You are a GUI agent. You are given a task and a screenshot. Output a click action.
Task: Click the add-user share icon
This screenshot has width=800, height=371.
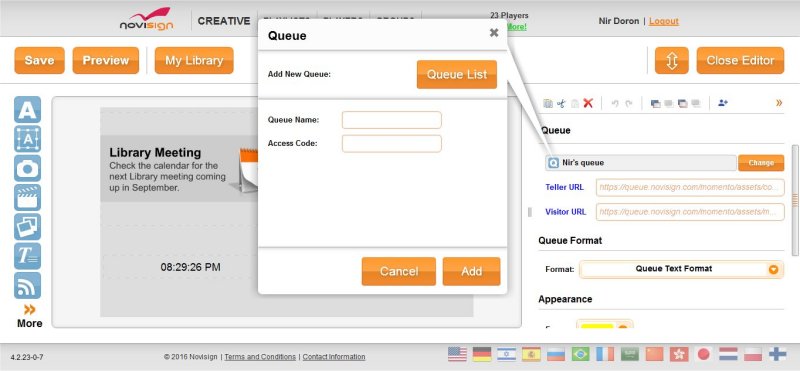(x=722, y=103)
